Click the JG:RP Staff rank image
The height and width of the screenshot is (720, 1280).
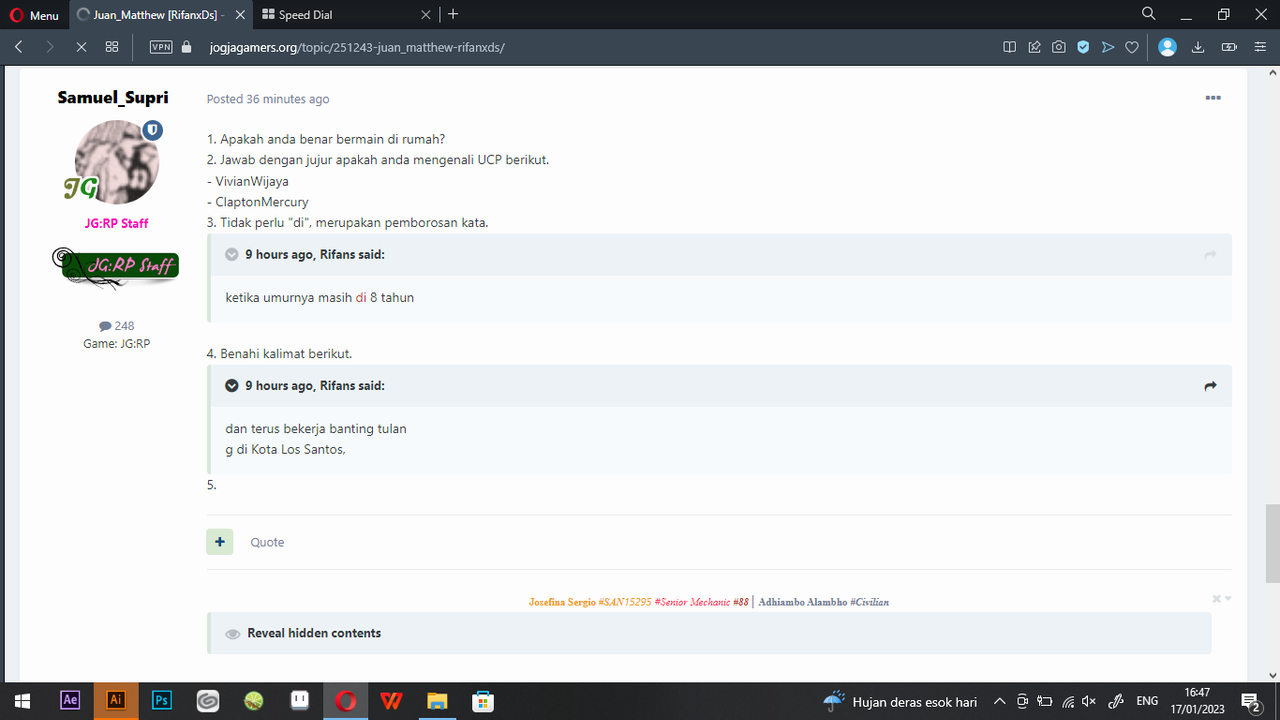(115, 266)
